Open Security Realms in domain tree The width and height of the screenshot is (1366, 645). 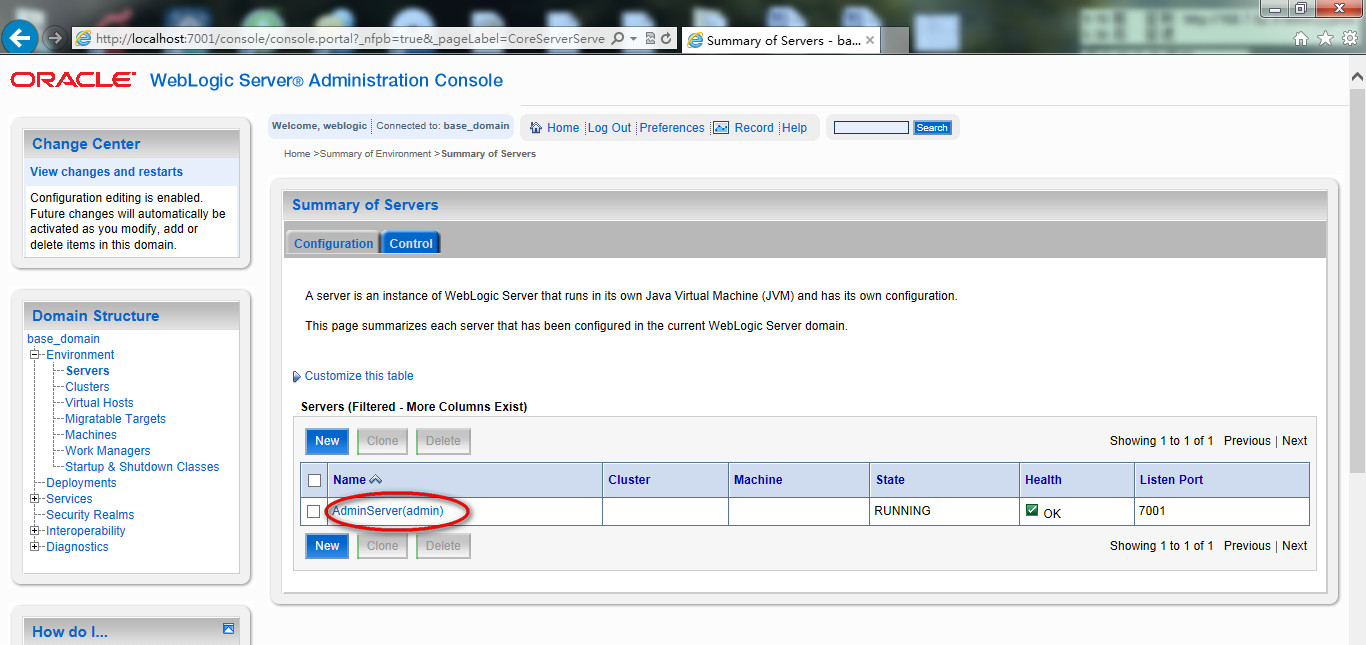pyautogui.click(x=90, y=515)
